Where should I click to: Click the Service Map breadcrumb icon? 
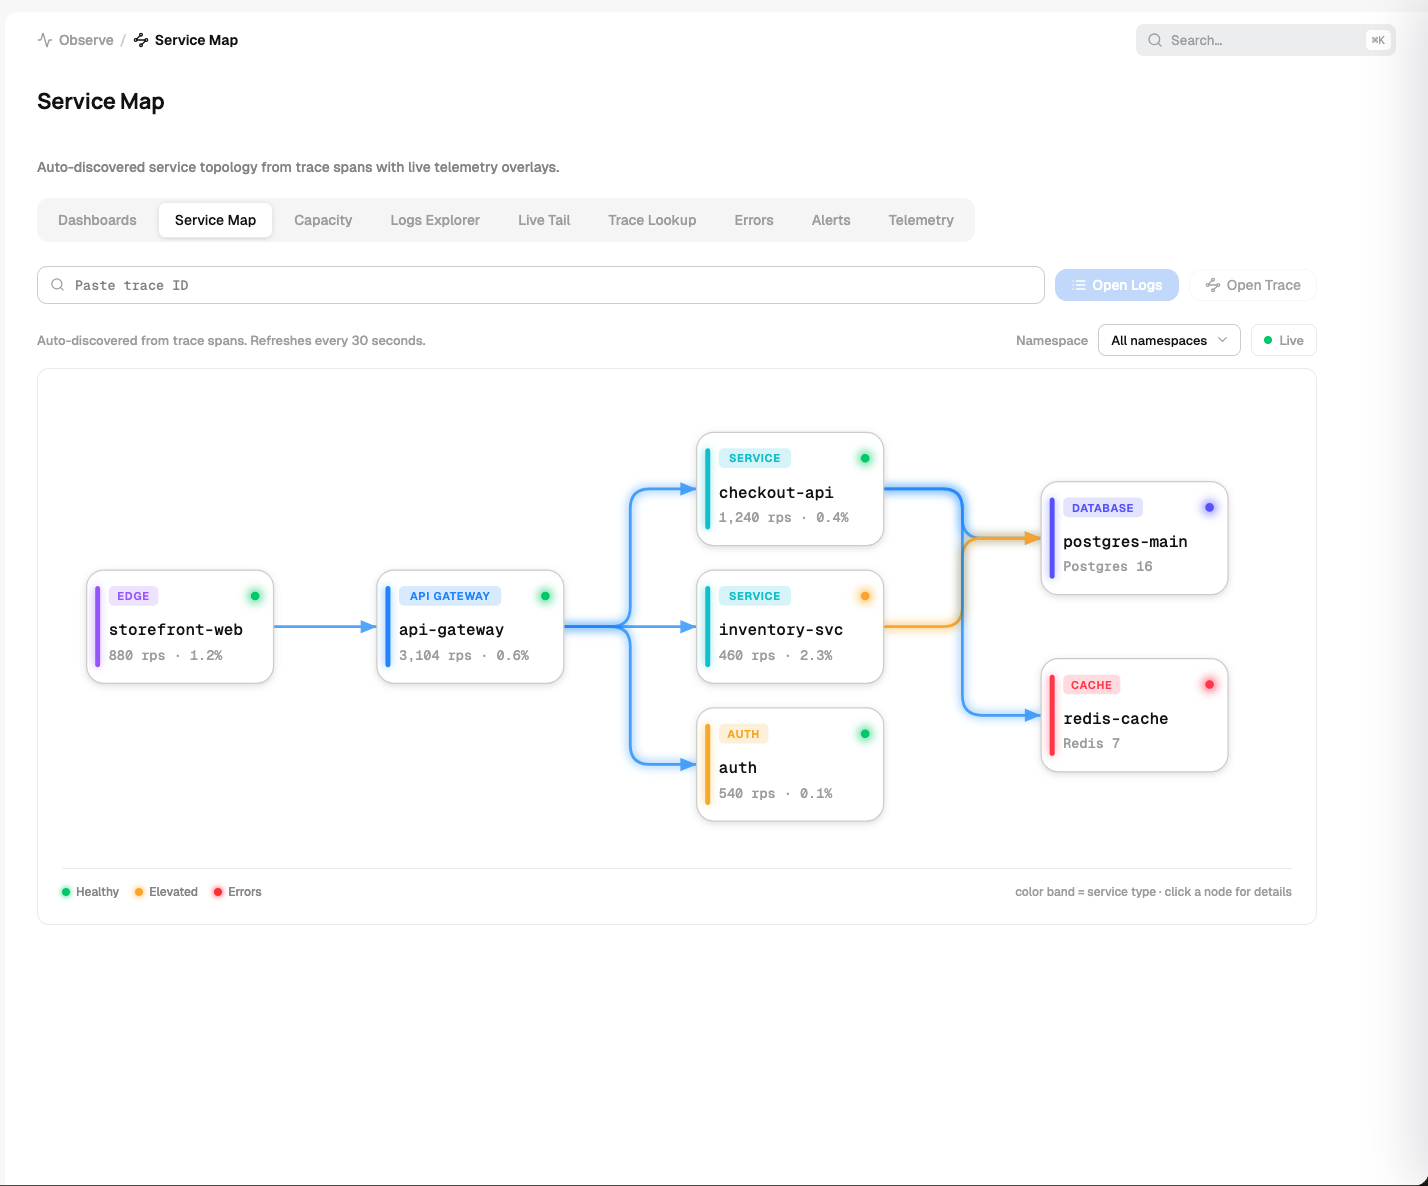coord(141,40)
